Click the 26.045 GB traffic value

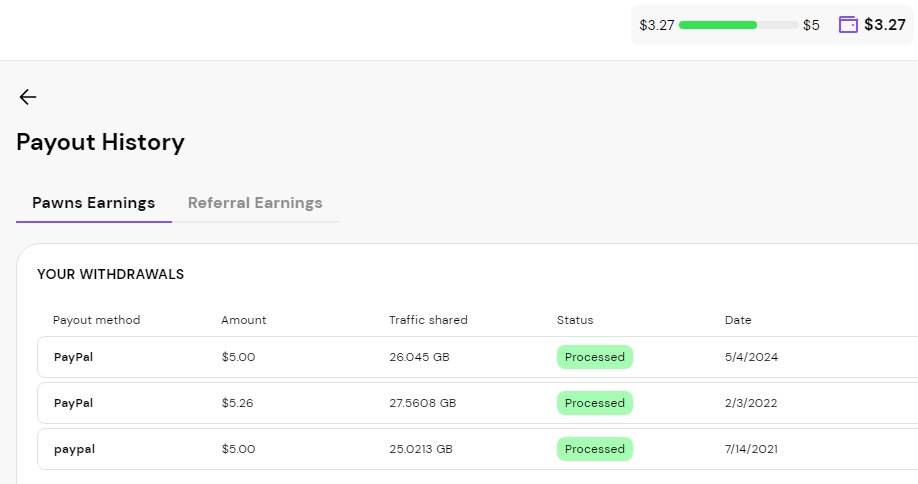419,357
